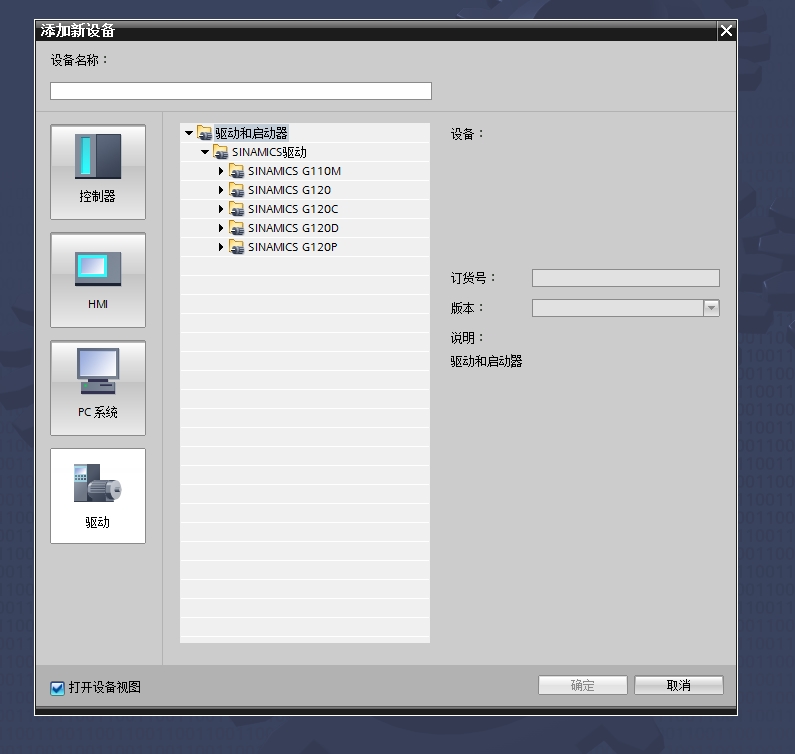Select the SINAMICS G120P text row
This screenshot has height=754, width=795.
293,247
